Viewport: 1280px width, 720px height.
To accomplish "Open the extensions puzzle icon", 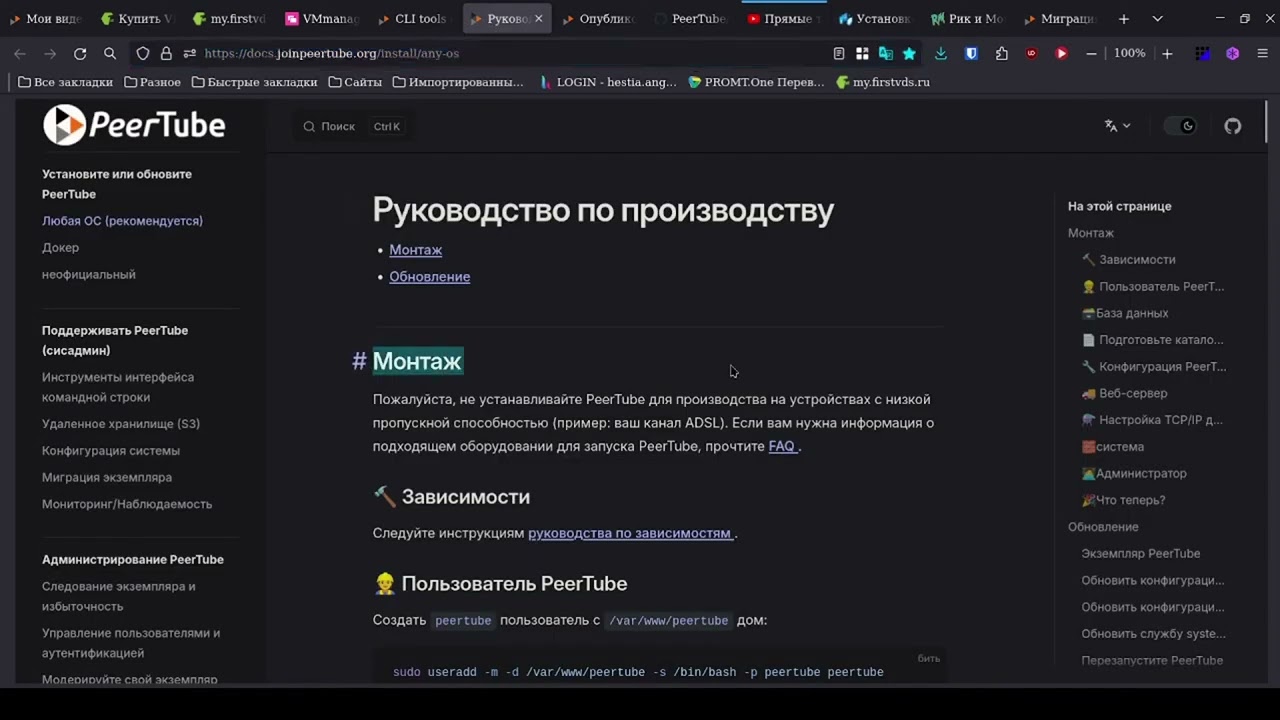I will point(1002,53).
